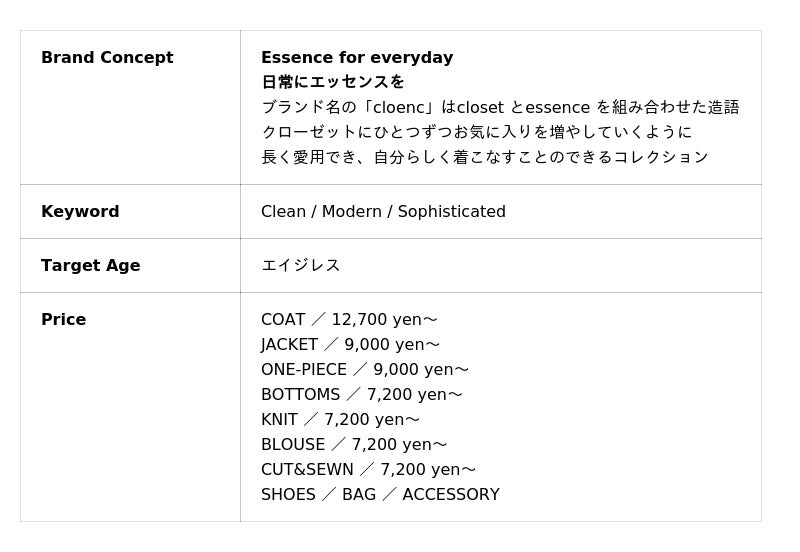
Task: Click the KNIT 7,200 yen line
Action: tap(340, 420)
